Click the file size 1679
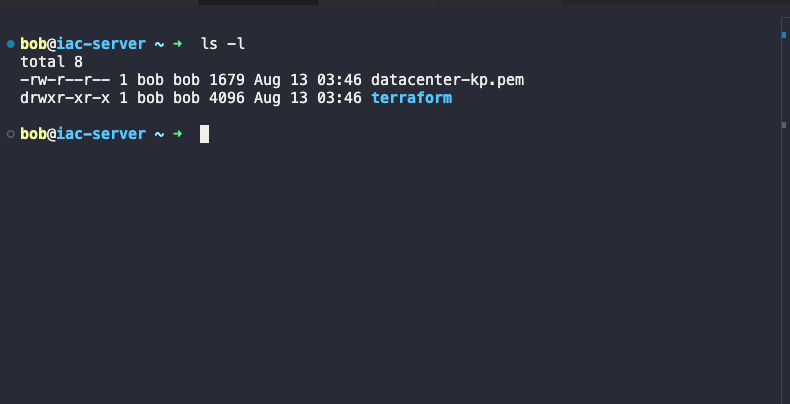The image size is (790, 404). coord(227,80)
